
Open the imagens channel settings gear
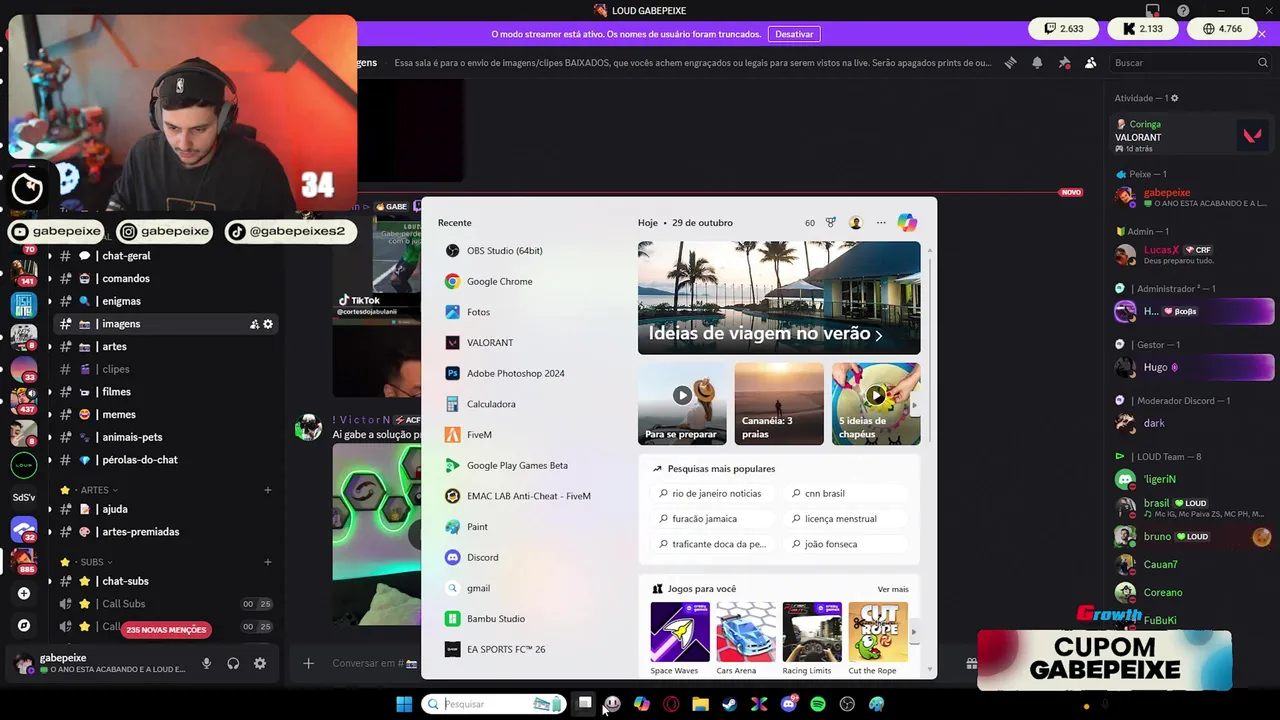[x=268, y=324]
